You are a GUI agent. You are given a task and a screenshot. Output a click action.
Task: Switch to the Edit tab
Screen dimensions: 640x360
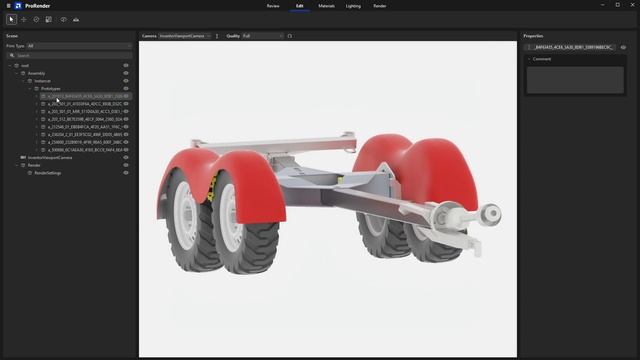click(300, 6)
